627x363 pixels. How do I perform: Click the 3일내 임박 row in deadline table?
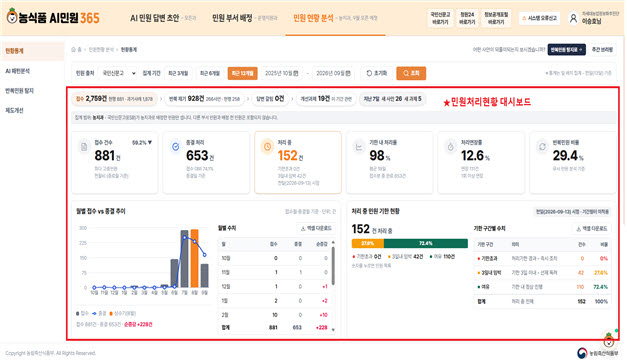pos(542,273)
